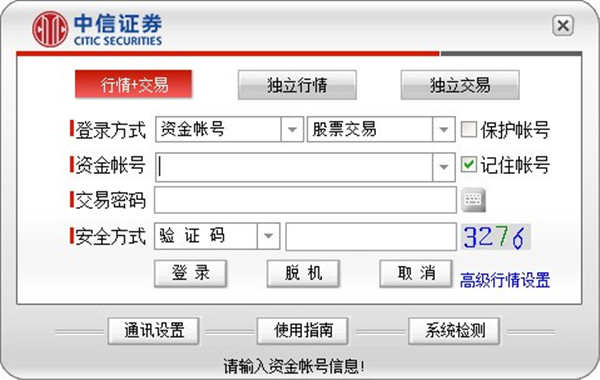Select the 行情+交易 mode tab

[x=134, y=85]
